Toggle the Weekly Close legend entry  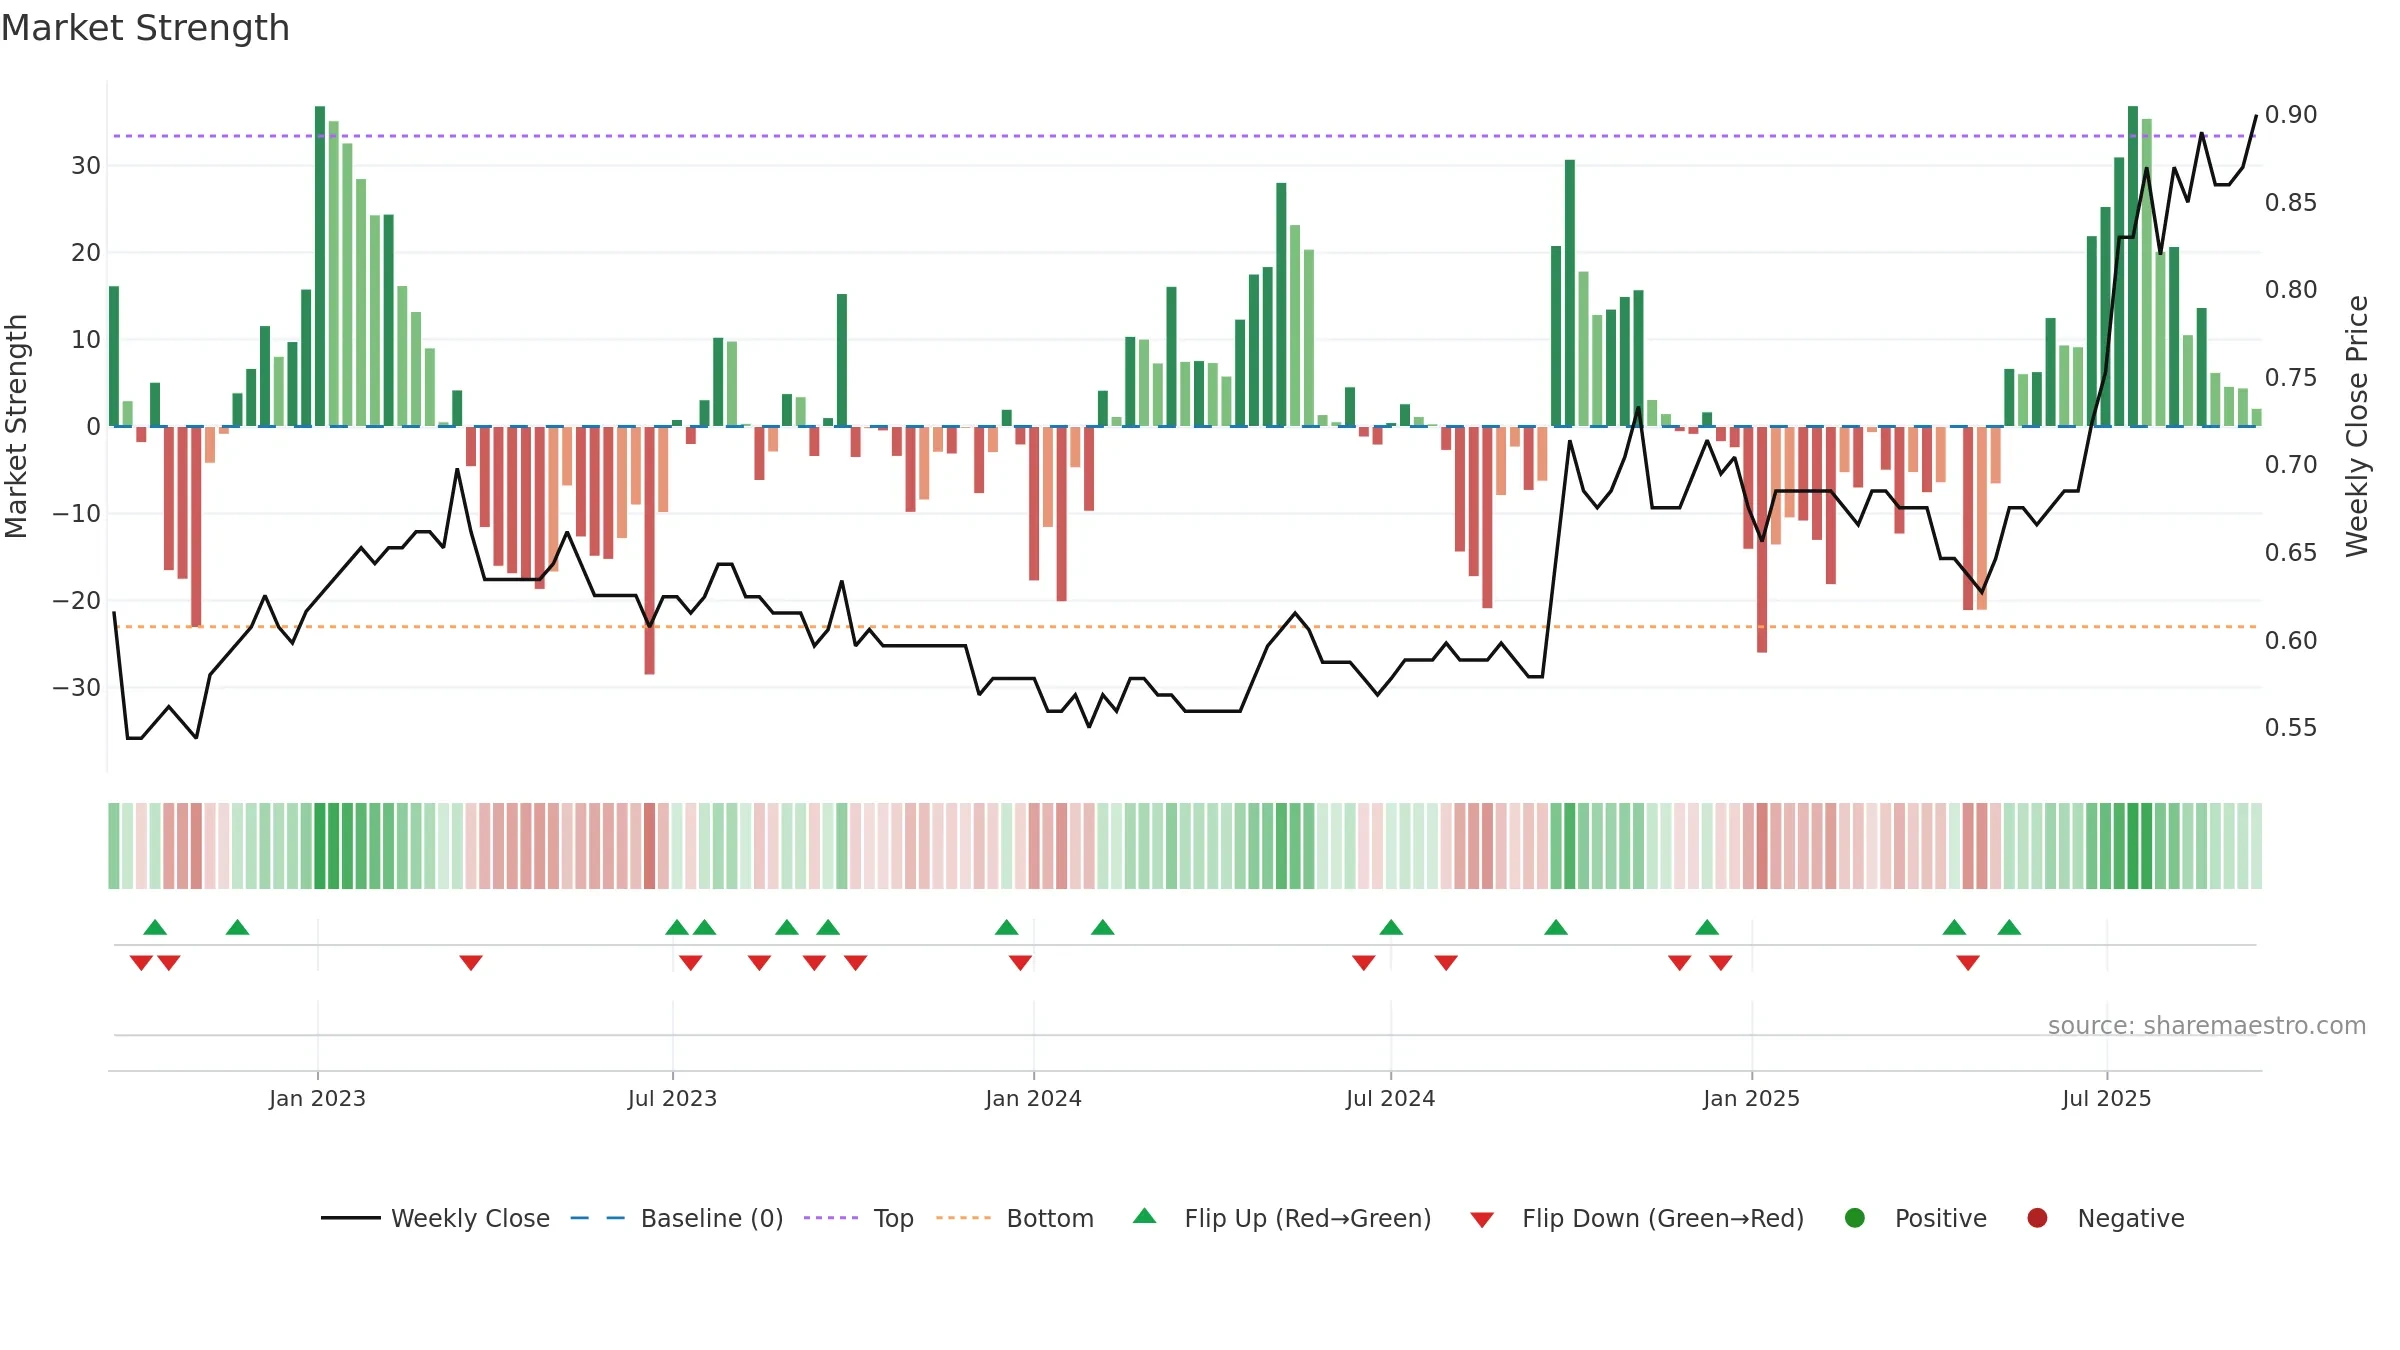pos(436,1218)
